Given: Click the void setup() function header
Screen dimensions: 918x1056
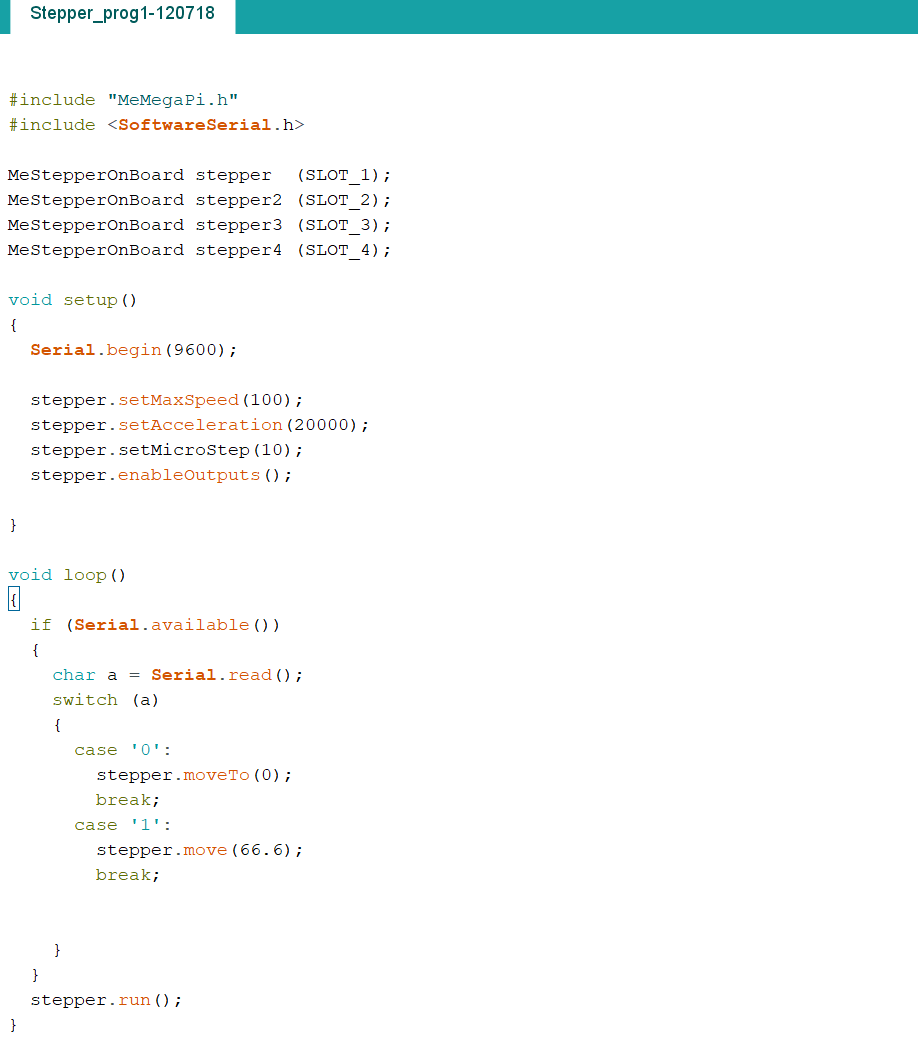Looking at the screenshot, I should (x=73, y=300).
